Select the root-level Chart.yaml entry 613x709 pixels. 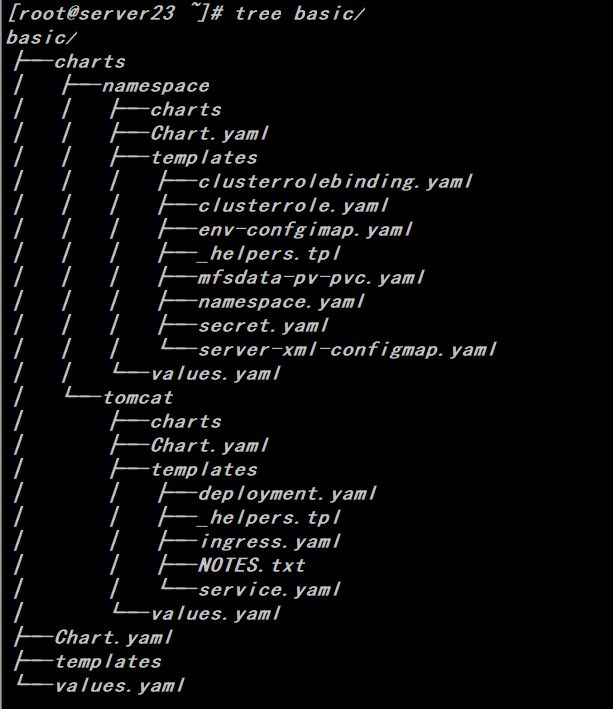click(113, 638)
